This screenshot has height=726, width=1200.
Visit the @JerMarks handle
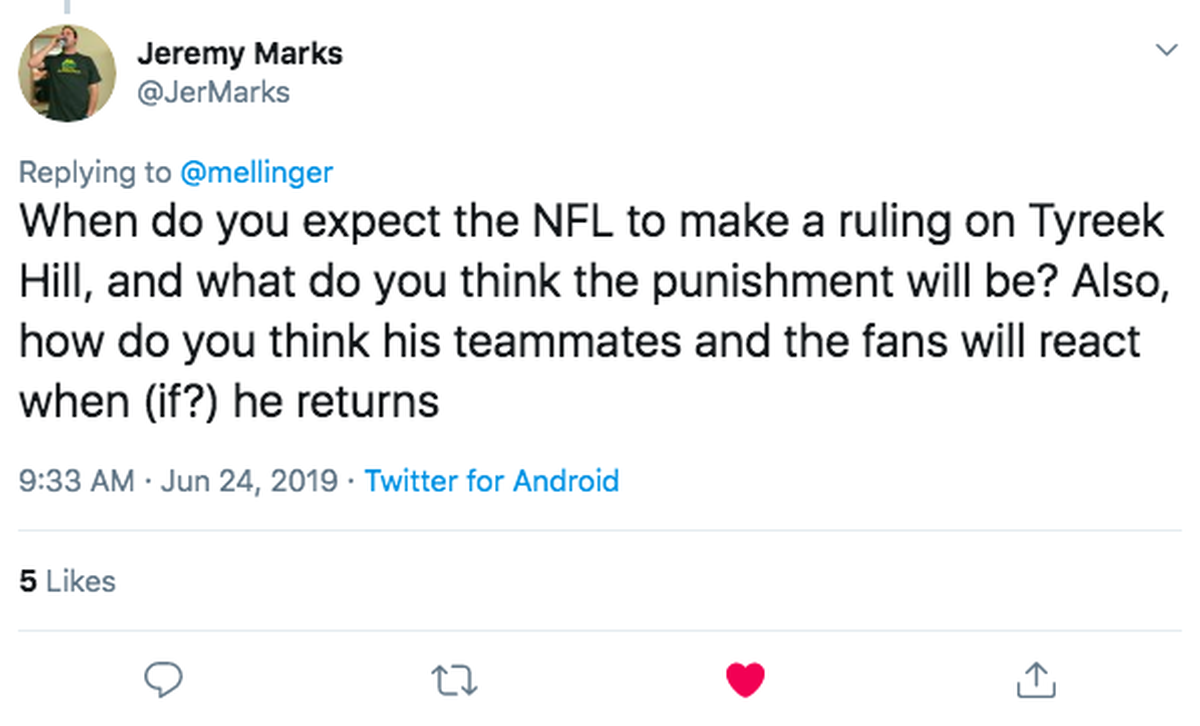[212, 93]
